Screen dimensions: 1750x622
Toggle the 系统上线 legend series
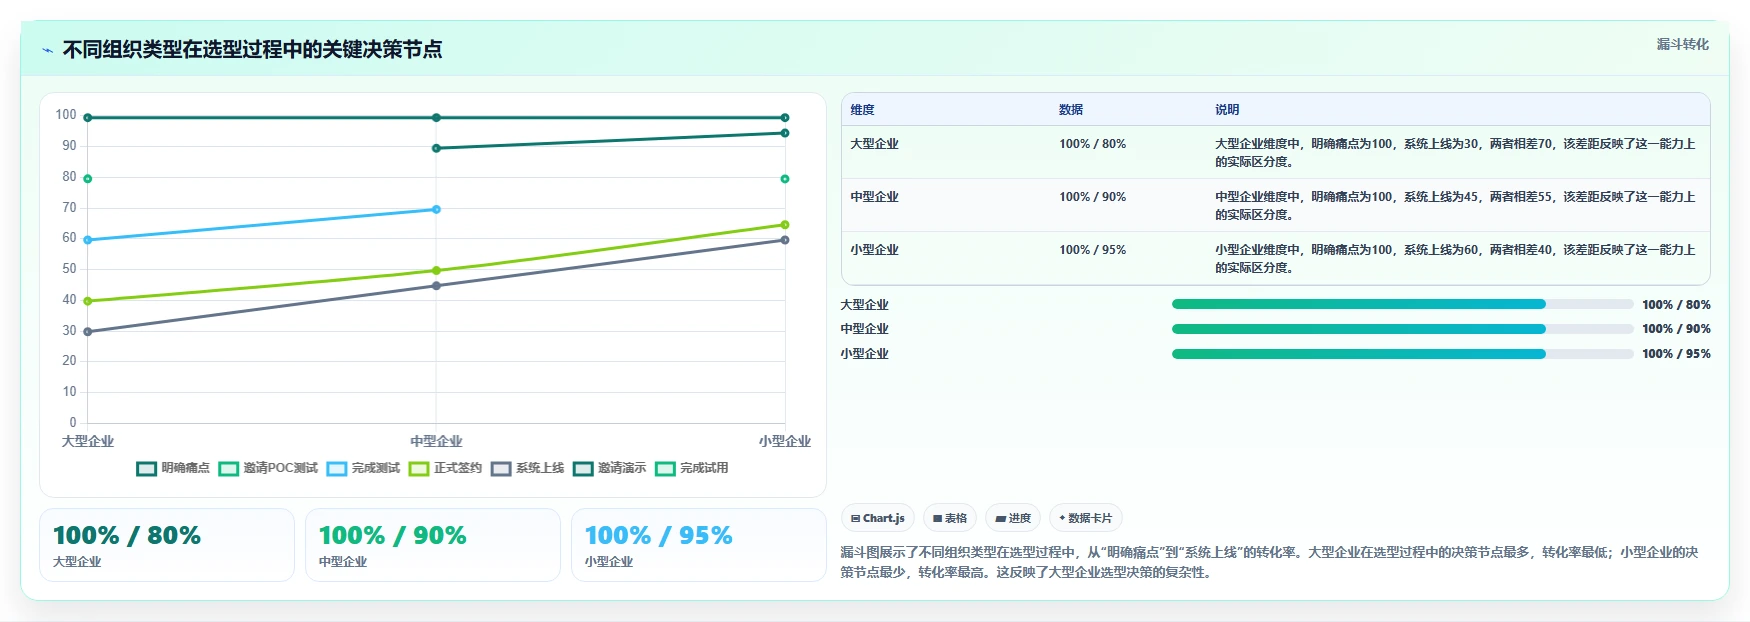click(x=527, y=468)
